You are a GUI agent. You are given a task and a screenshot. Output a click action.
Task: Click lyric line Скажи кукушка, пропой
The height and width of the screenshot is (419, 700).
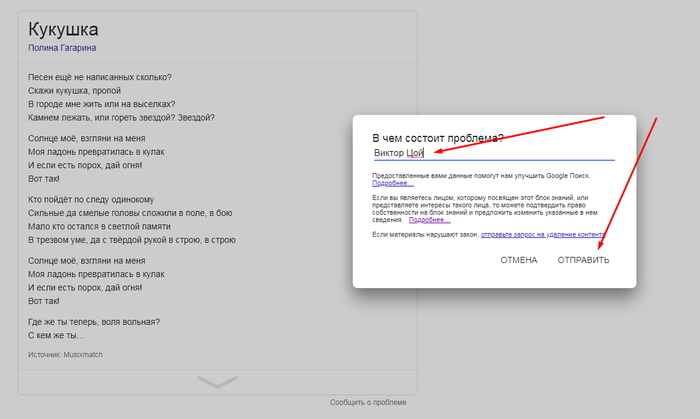click(74, 90)
